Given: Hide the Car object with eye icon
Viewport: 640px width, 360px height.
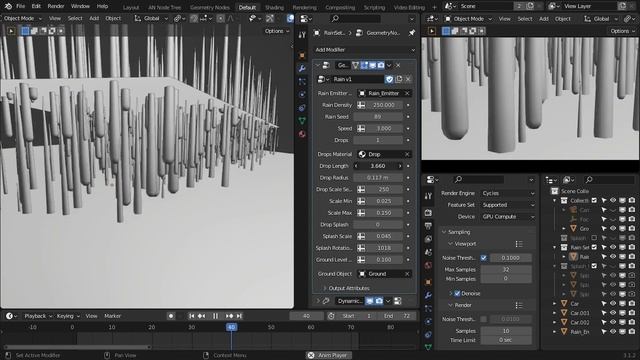Looking at the screenshot, I should coord(613,304).
